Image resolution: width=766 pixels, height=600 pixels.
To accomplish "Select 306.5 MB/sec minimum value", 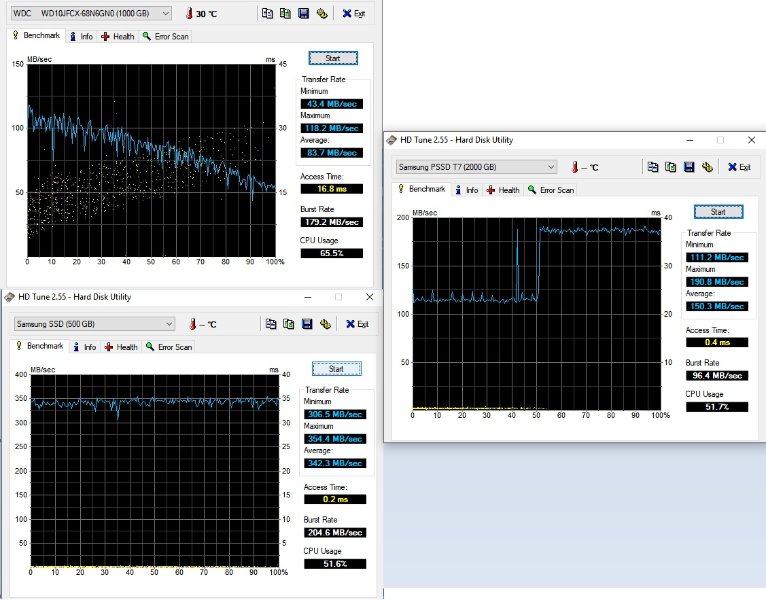I will (x=335, y=414).
